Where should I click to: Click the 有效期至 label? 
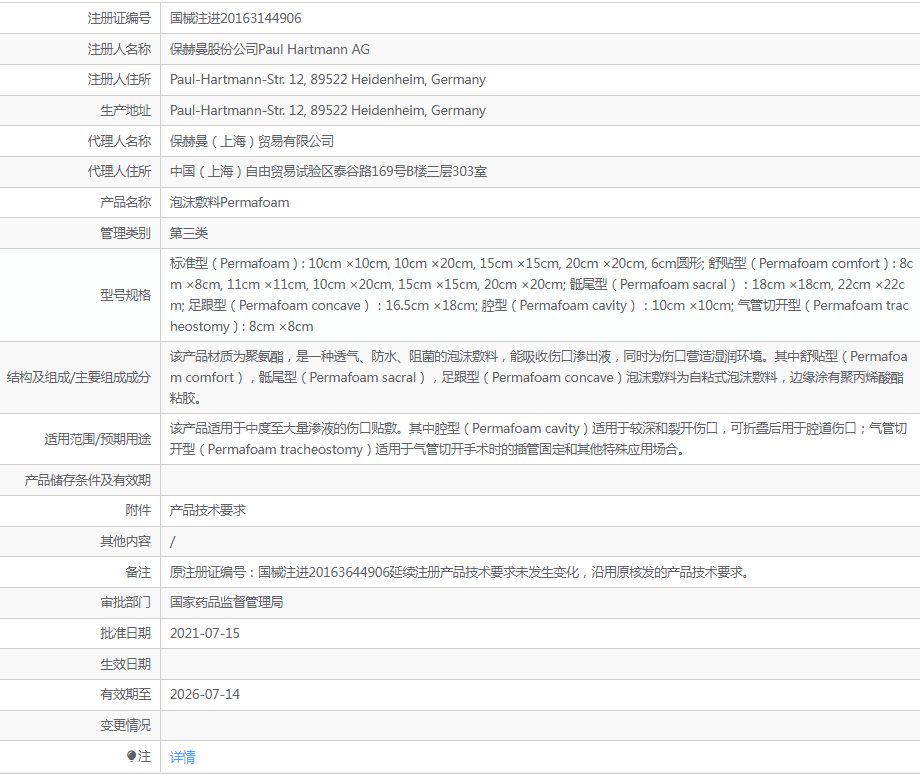point(126,694)
